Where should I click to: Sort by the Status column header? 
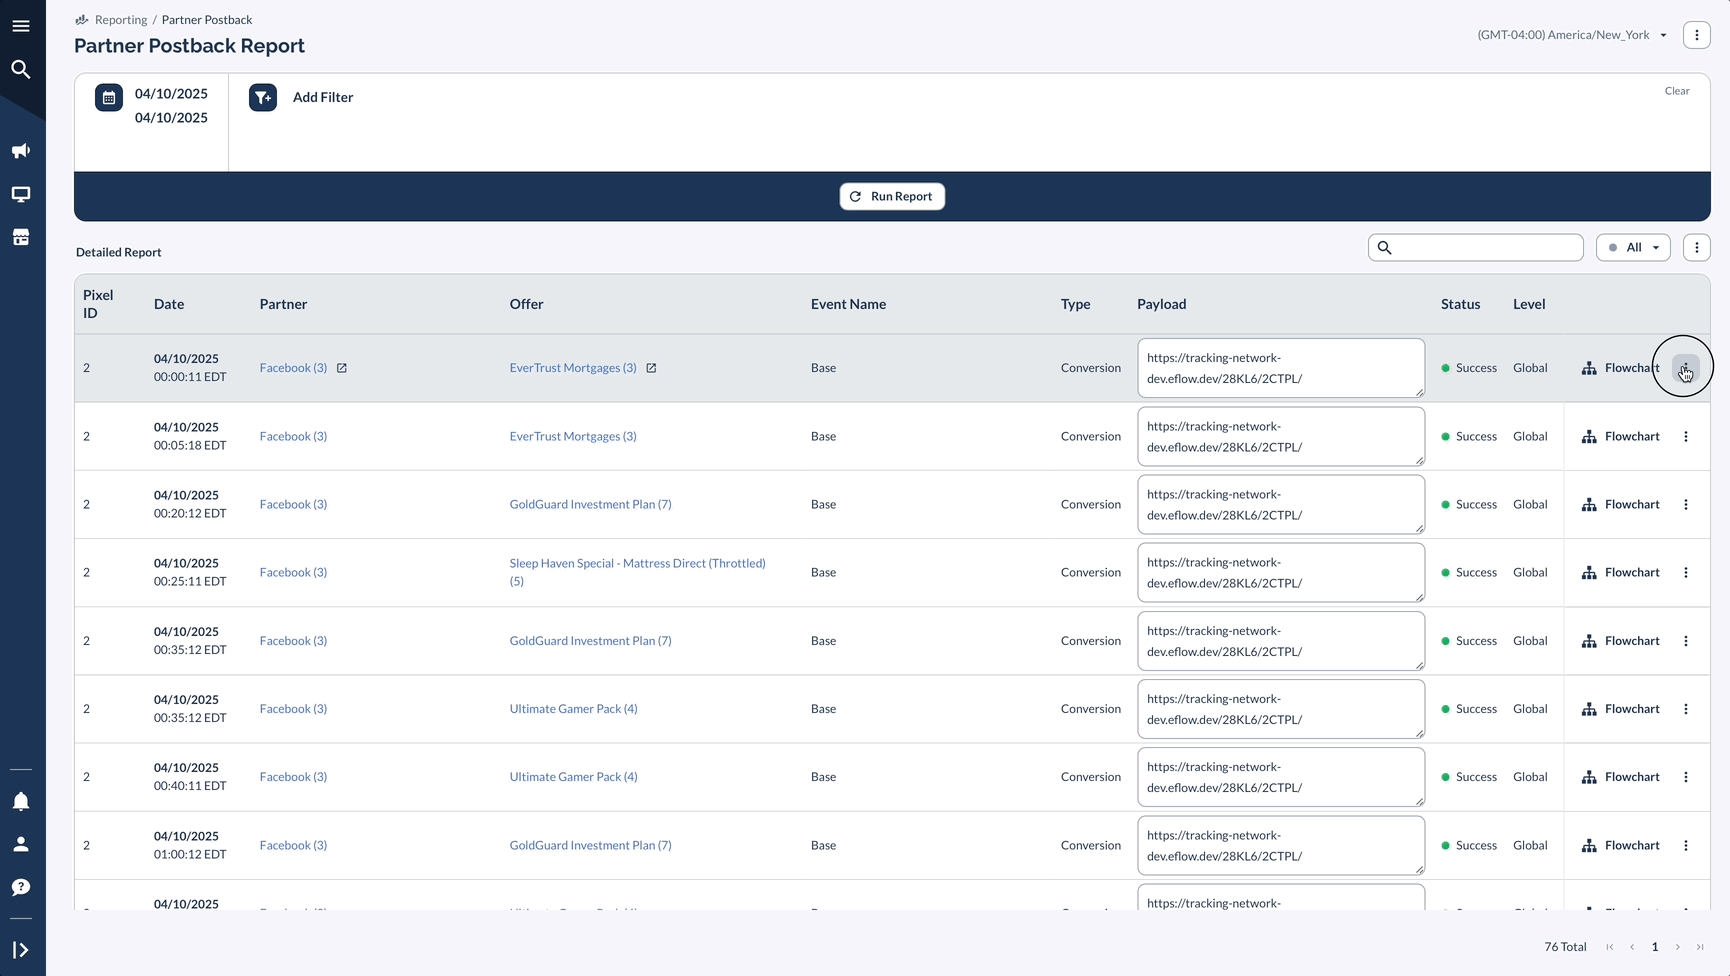pyautogui.click(x=1460, y=304)
